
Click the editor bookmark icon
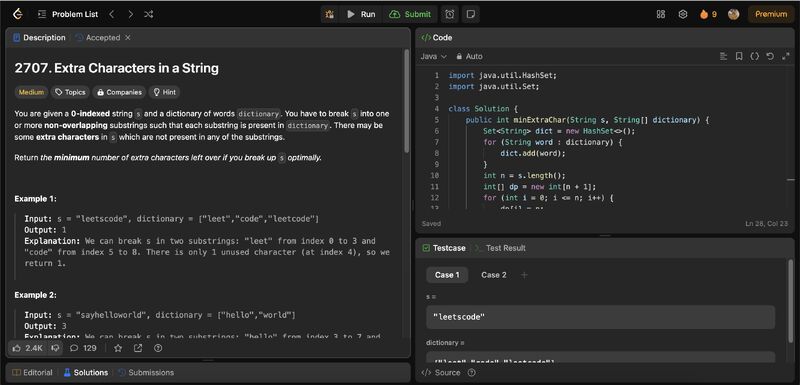(739, 56)
